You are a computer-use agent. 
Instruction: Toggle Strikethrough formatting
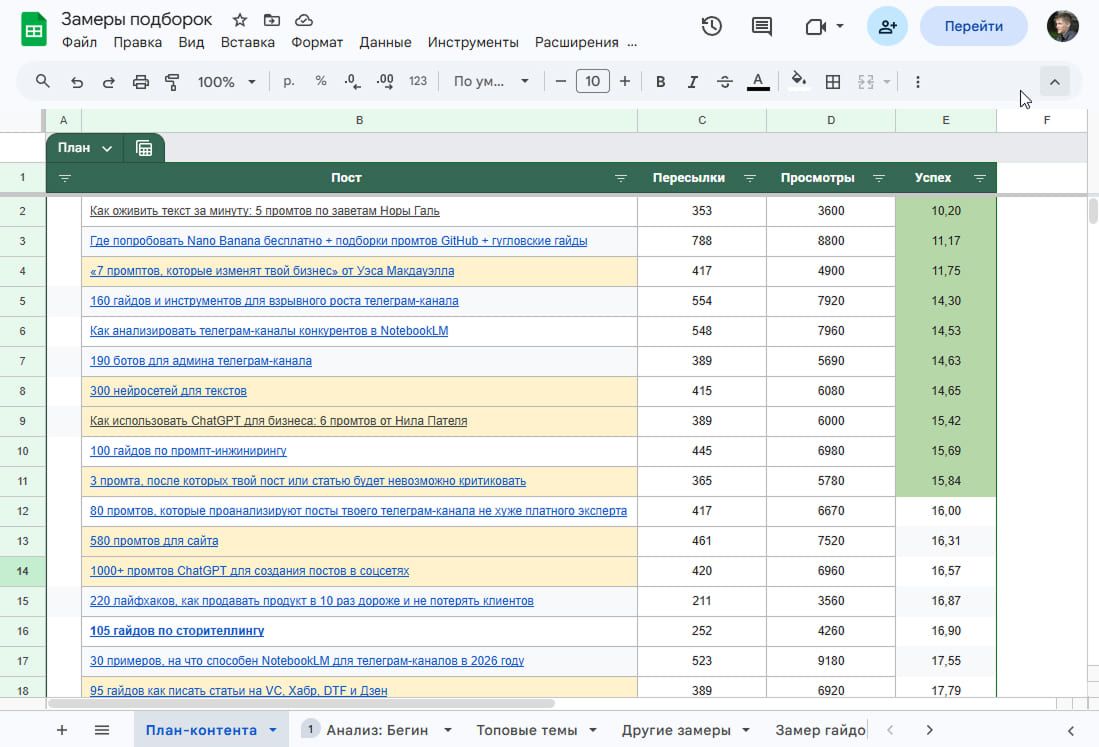pyautogui.click(x=725, y=82)
